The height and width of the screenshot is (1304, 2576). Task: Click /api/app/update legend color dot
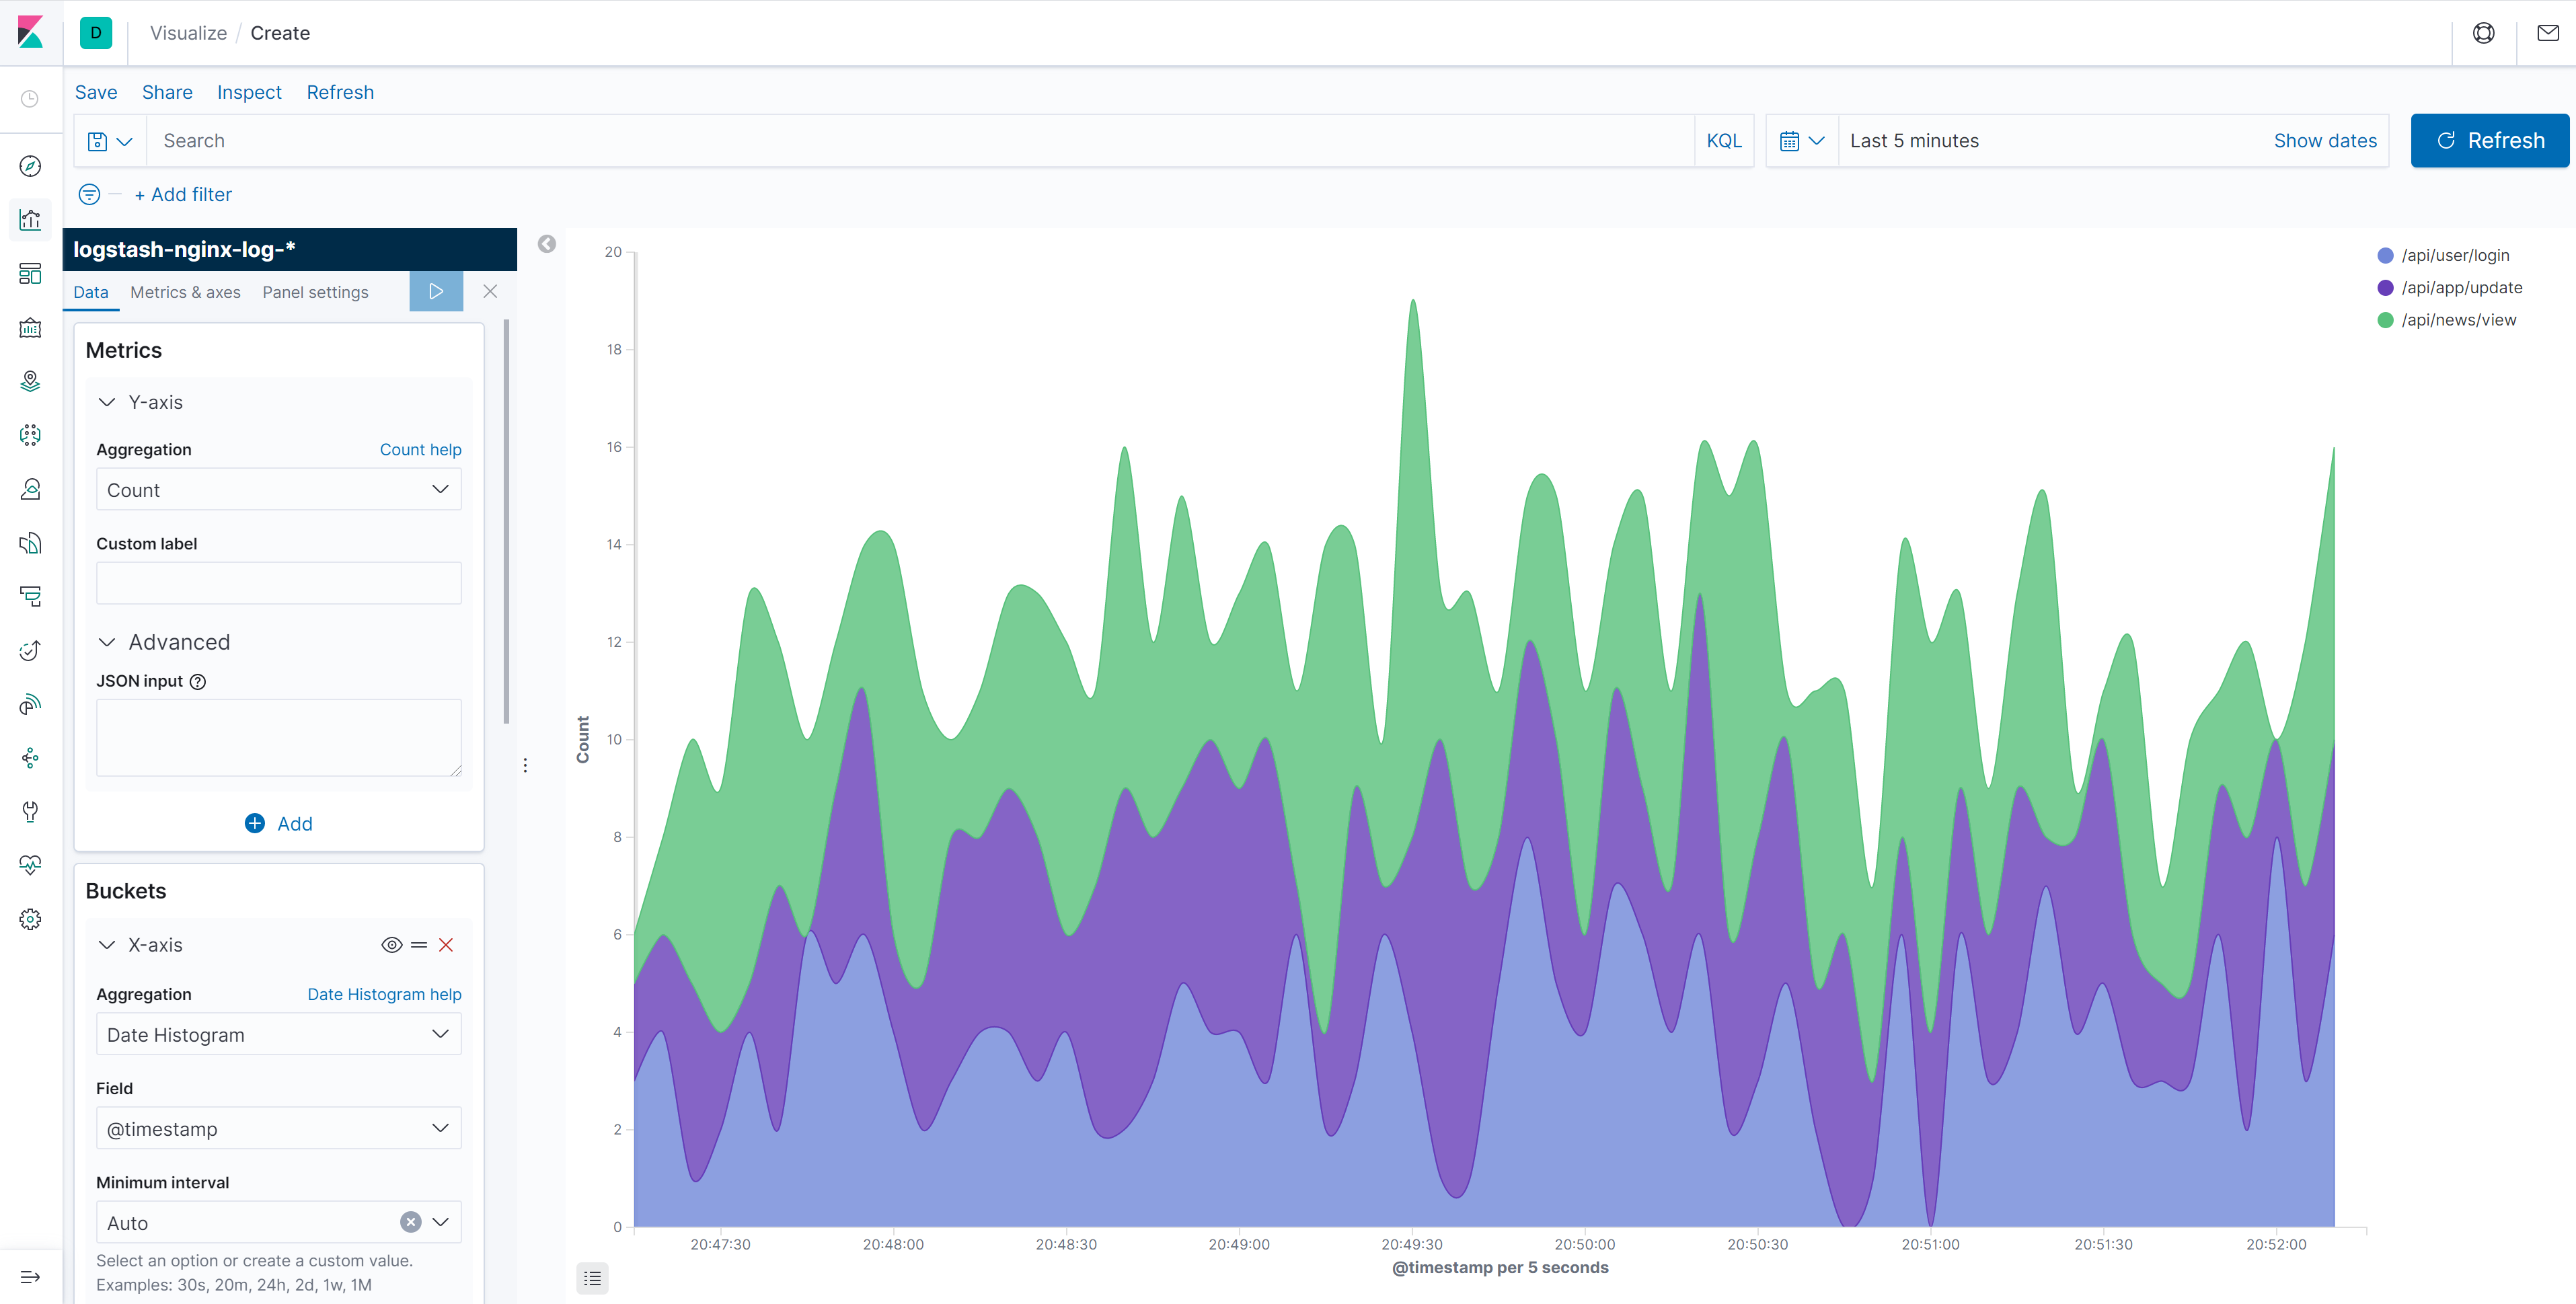(x=2385, y=288)
